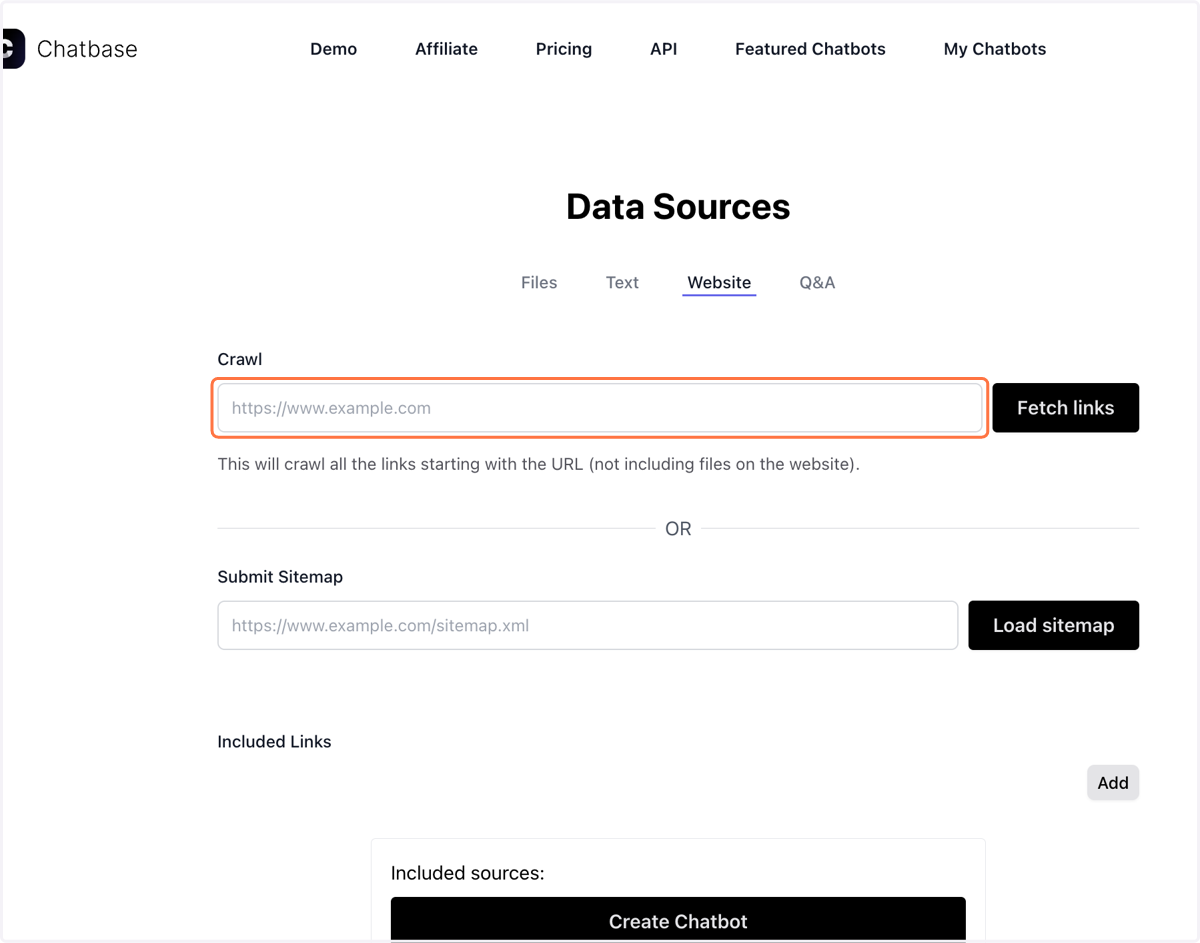Open the Pricing page
Image resolution: width=1200 pixels, height=943 pixels.
pyautogui.click(x=564, y=49)
